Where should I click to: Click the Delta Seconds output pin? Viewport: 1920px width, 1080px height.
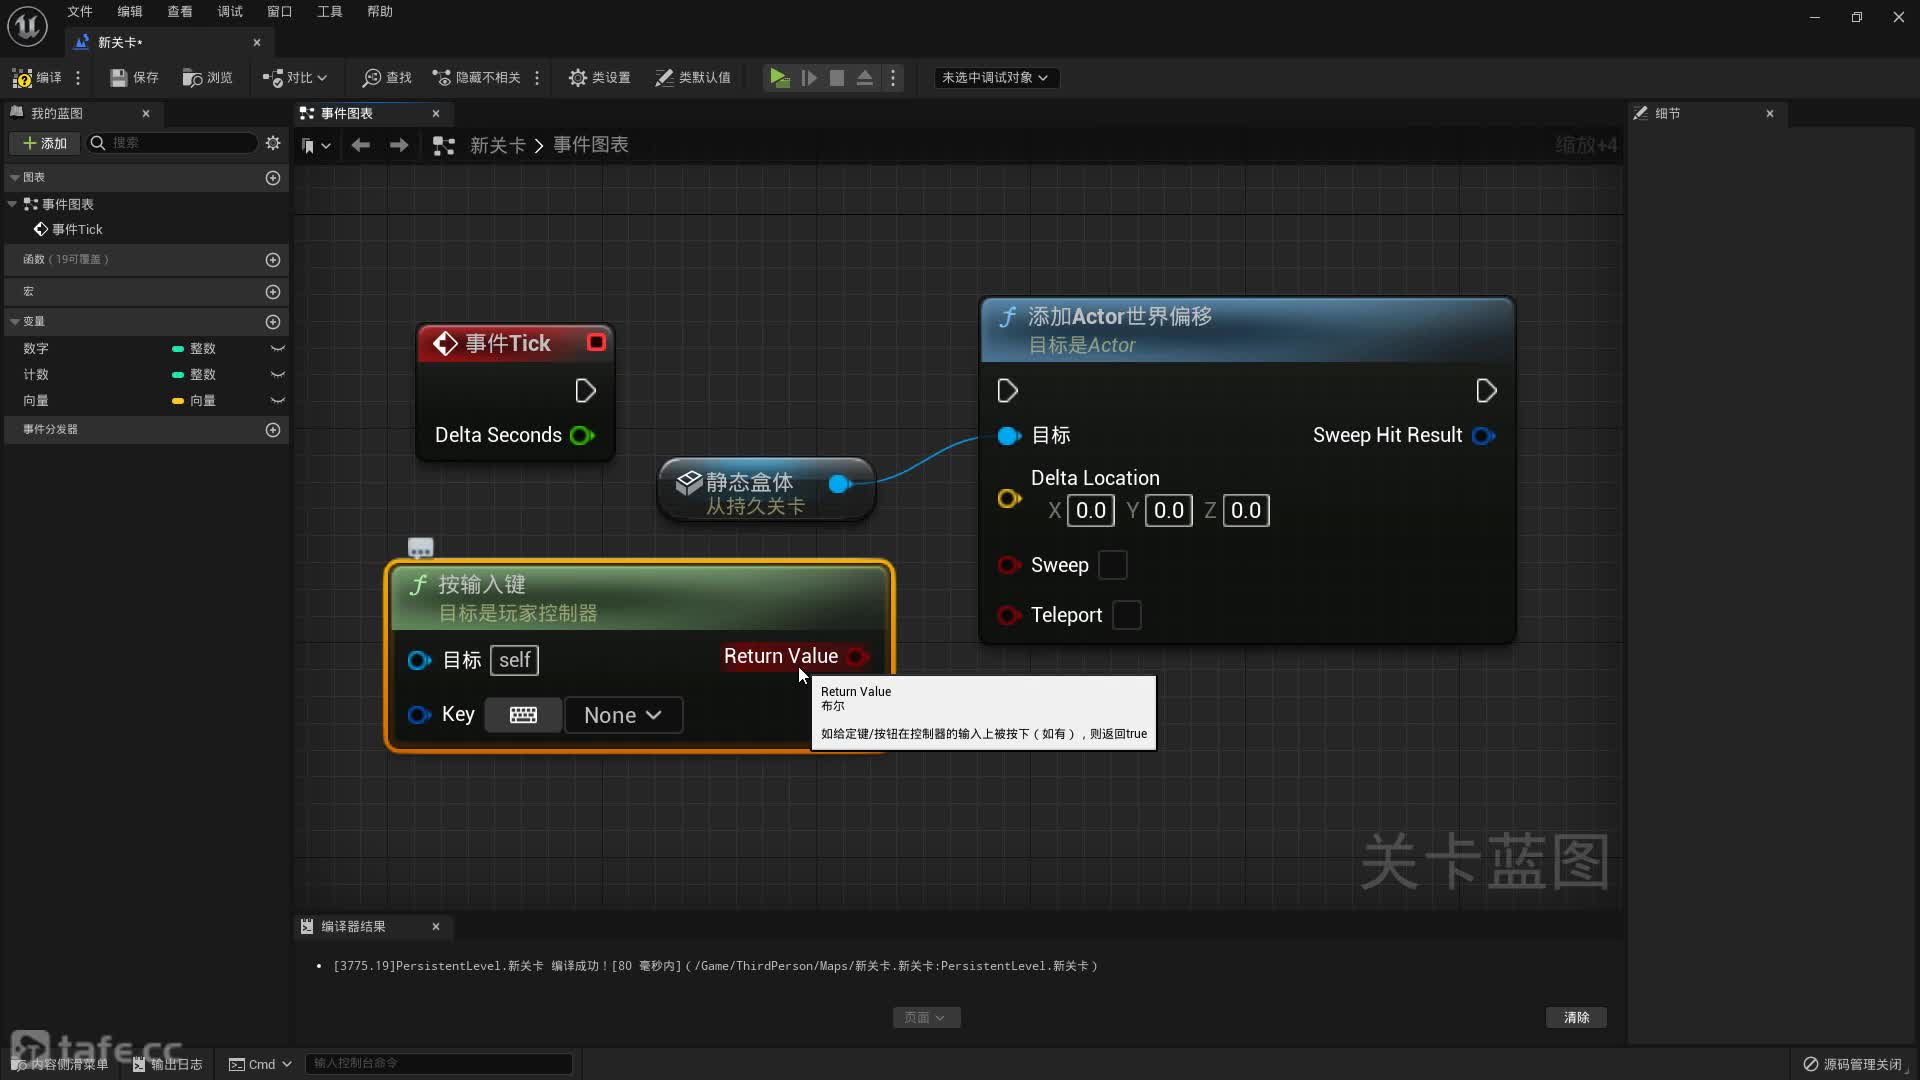coord(582,435)
